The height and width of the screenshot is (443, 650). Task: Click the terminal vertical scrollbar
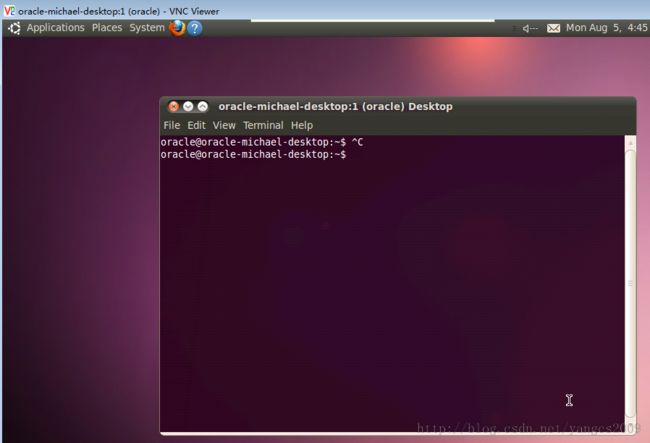tap(630, 284)
